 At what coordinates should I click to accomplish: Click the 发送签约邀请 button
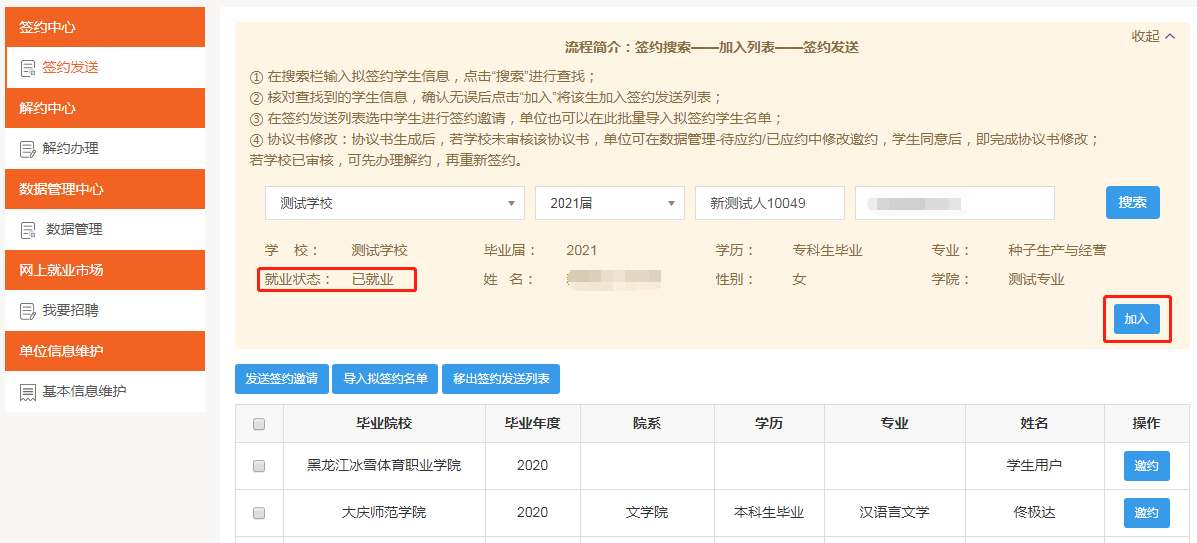pyautogui.click(x=281, y=379)
